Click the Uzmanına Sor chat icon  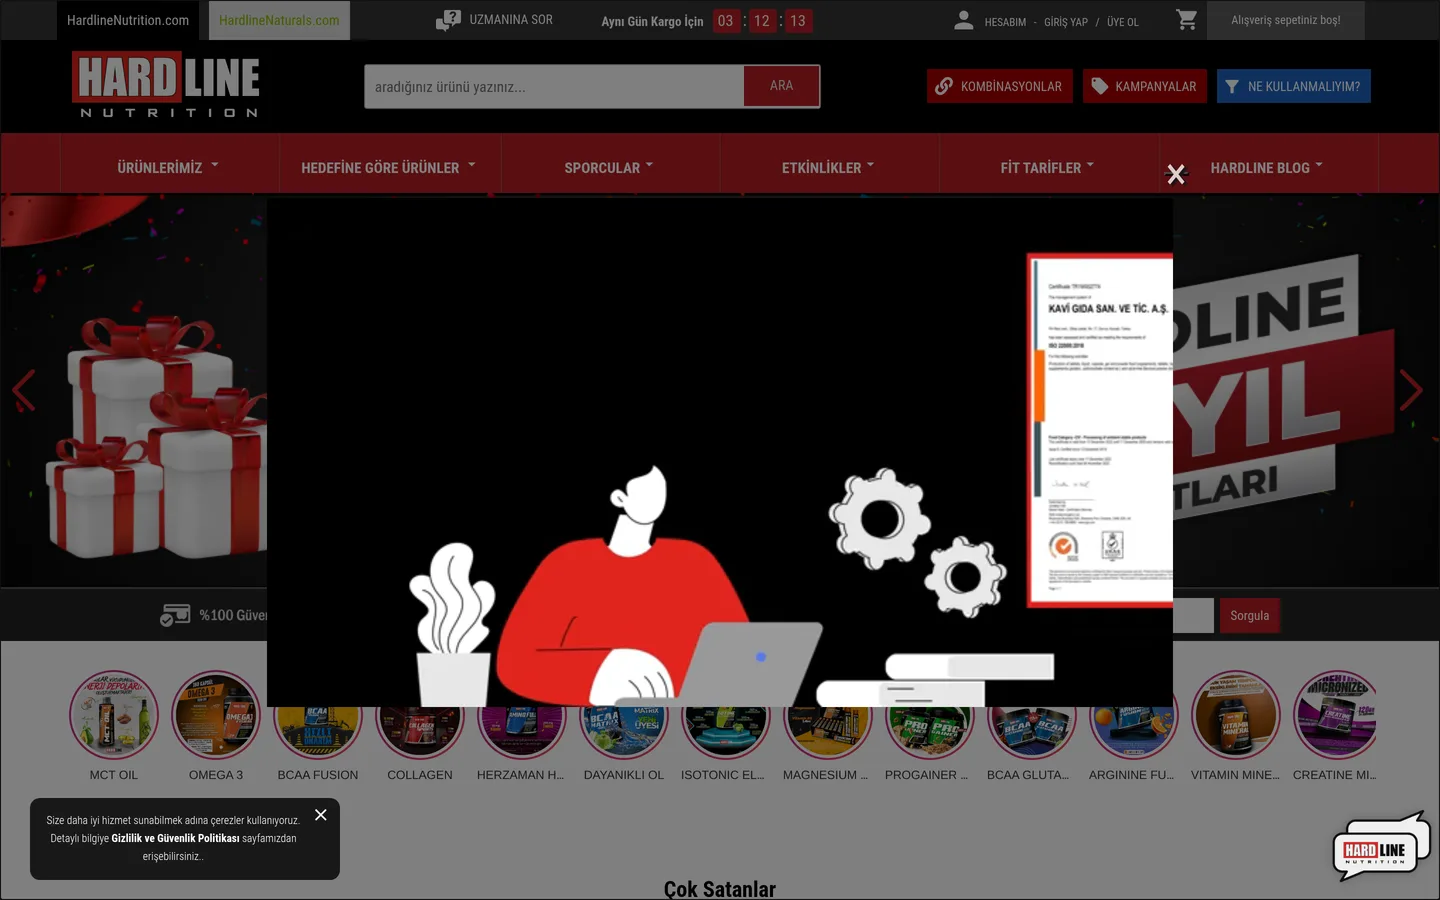tap(448, 20)
